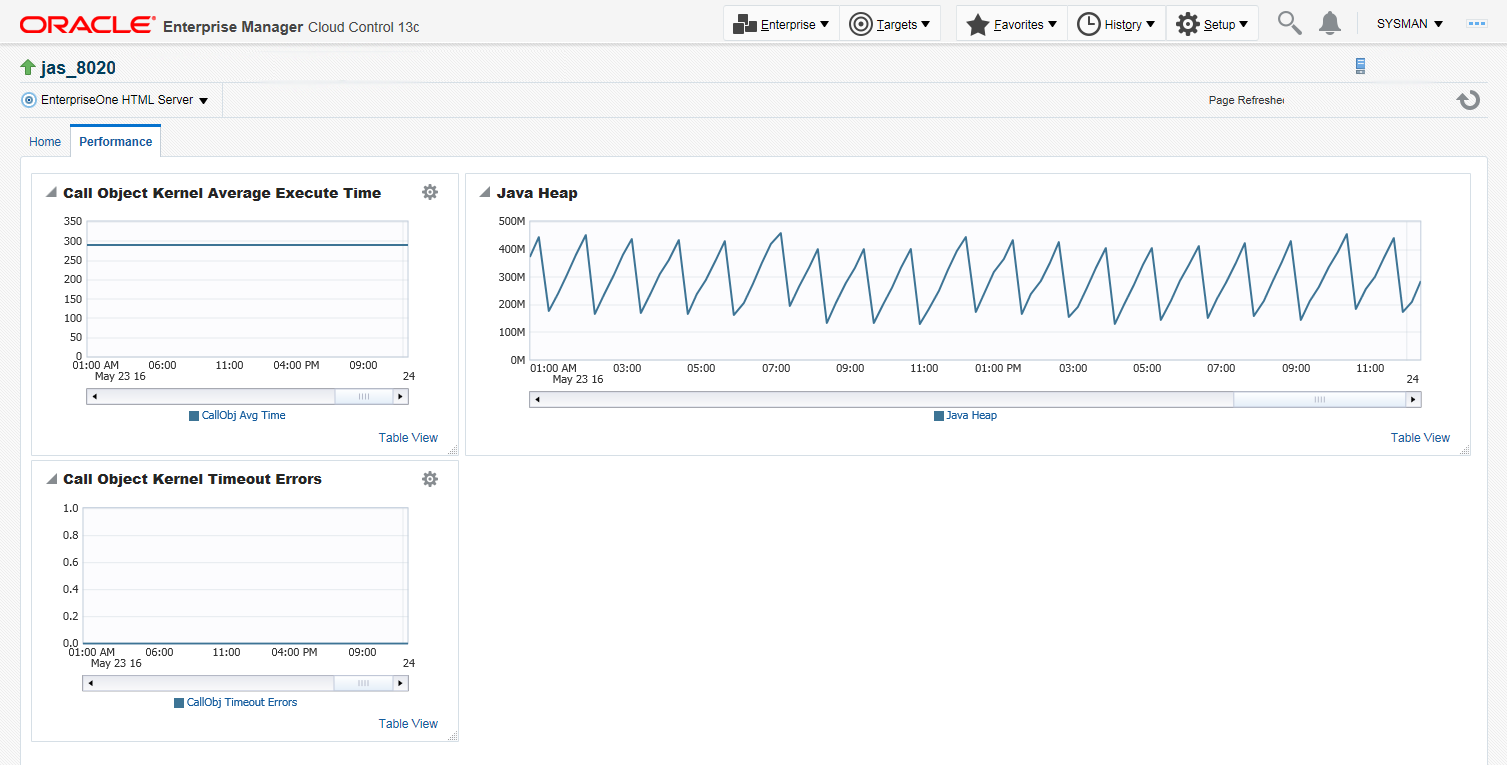Open the Enterprise menu
This screenshot has width=1507, height=765.
(x=781, y=24)
